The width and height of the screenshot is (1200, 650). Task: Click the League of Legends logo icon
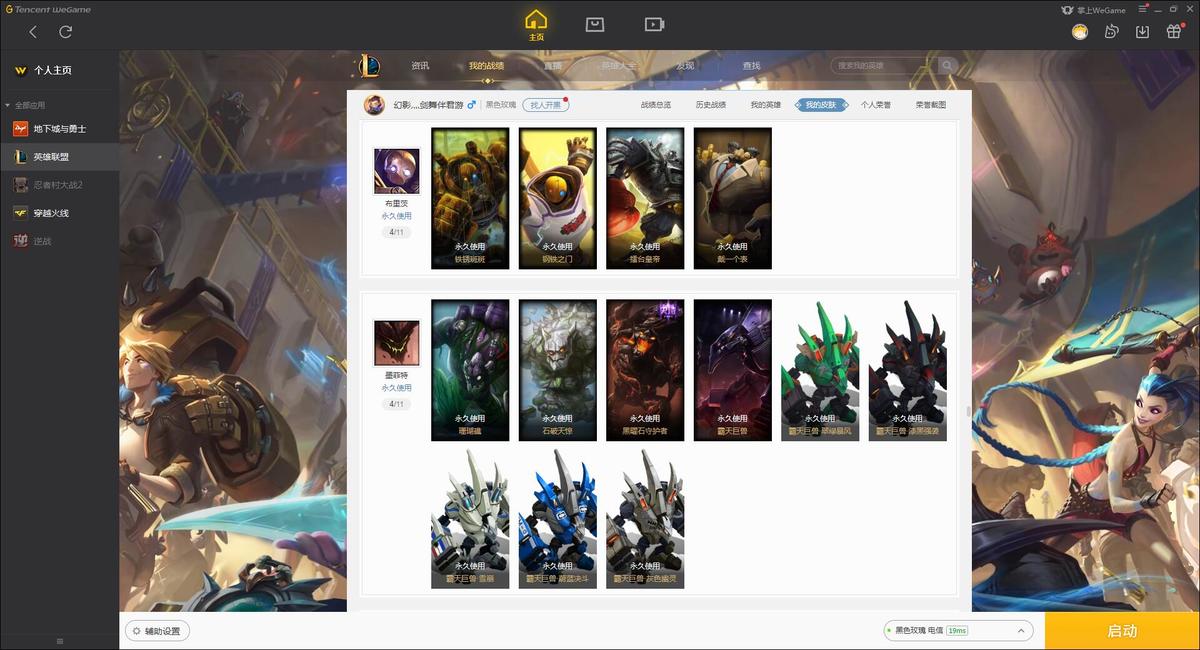pyautogui.click(x=370, y=66)
